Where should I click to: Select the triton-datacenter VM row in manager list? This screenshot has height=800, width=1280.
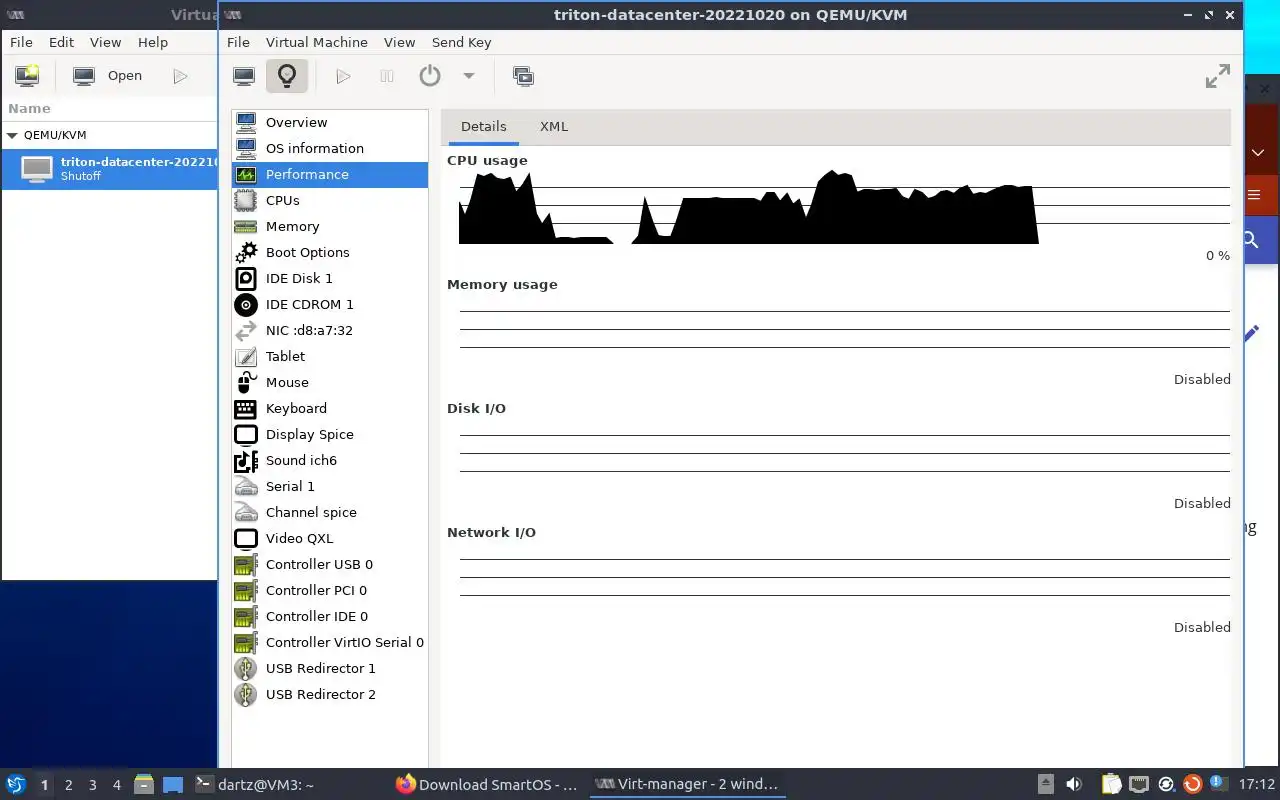[110, 169]
